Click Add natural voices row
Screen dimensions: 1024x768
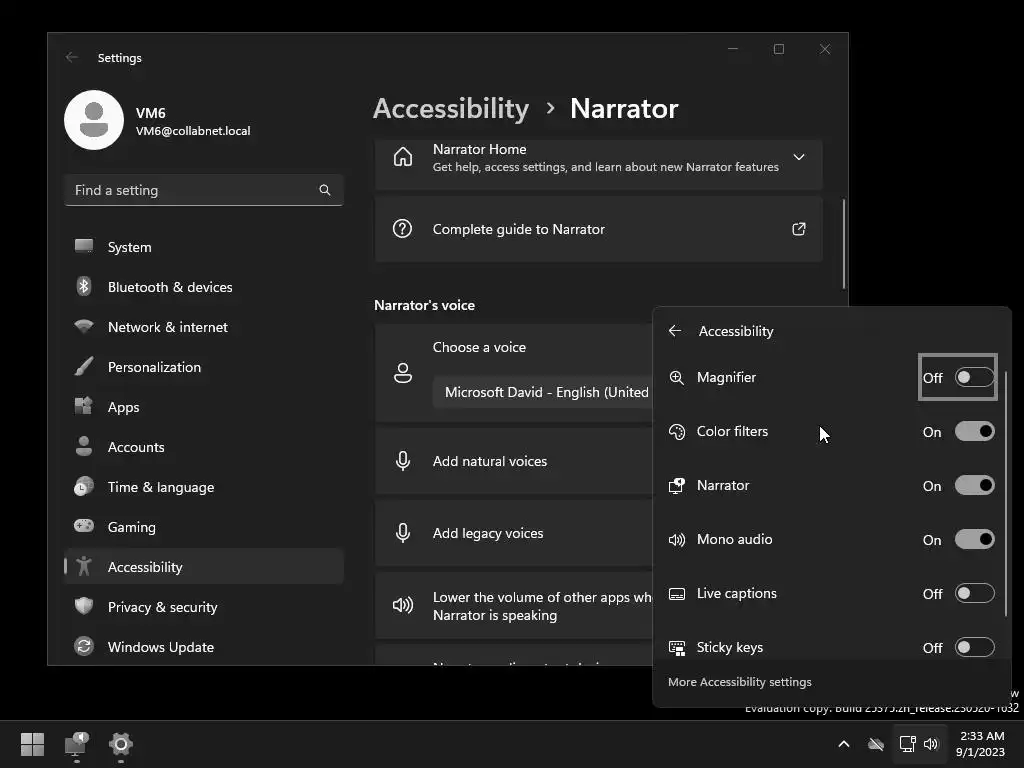click(x=514, y=461)
